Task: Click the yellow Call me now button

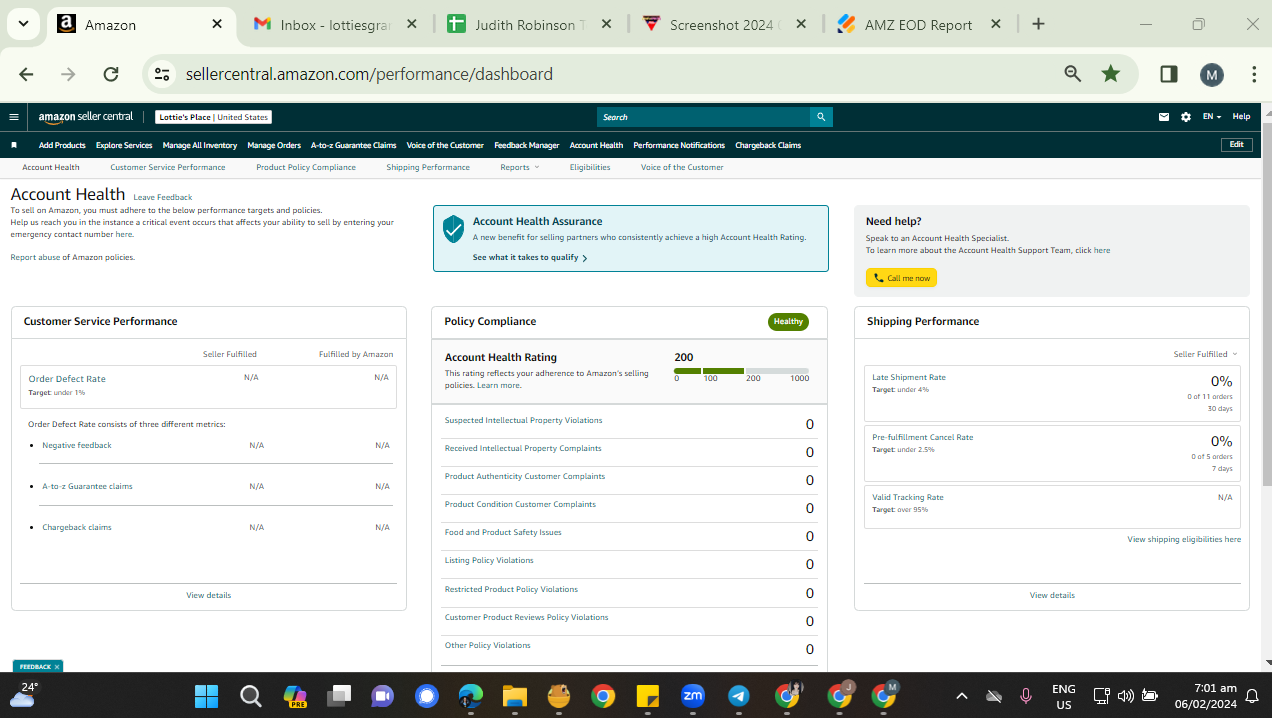Action: 901,278
